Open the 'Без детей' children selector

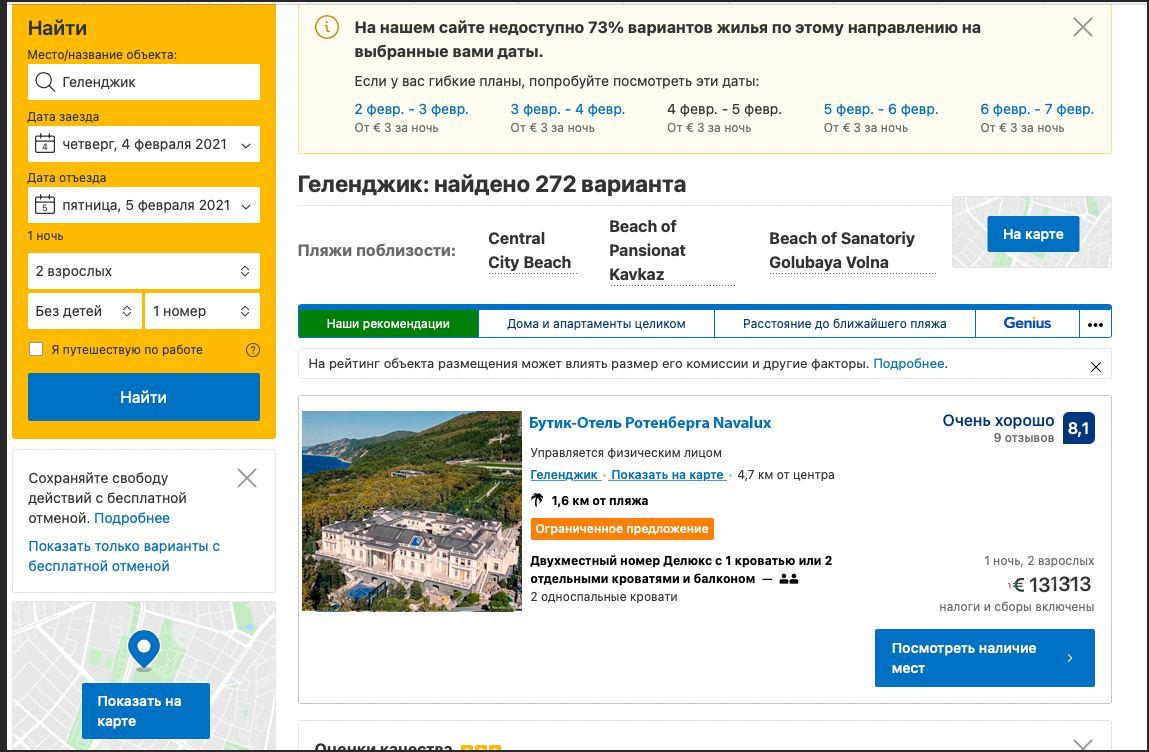point(84,311)
